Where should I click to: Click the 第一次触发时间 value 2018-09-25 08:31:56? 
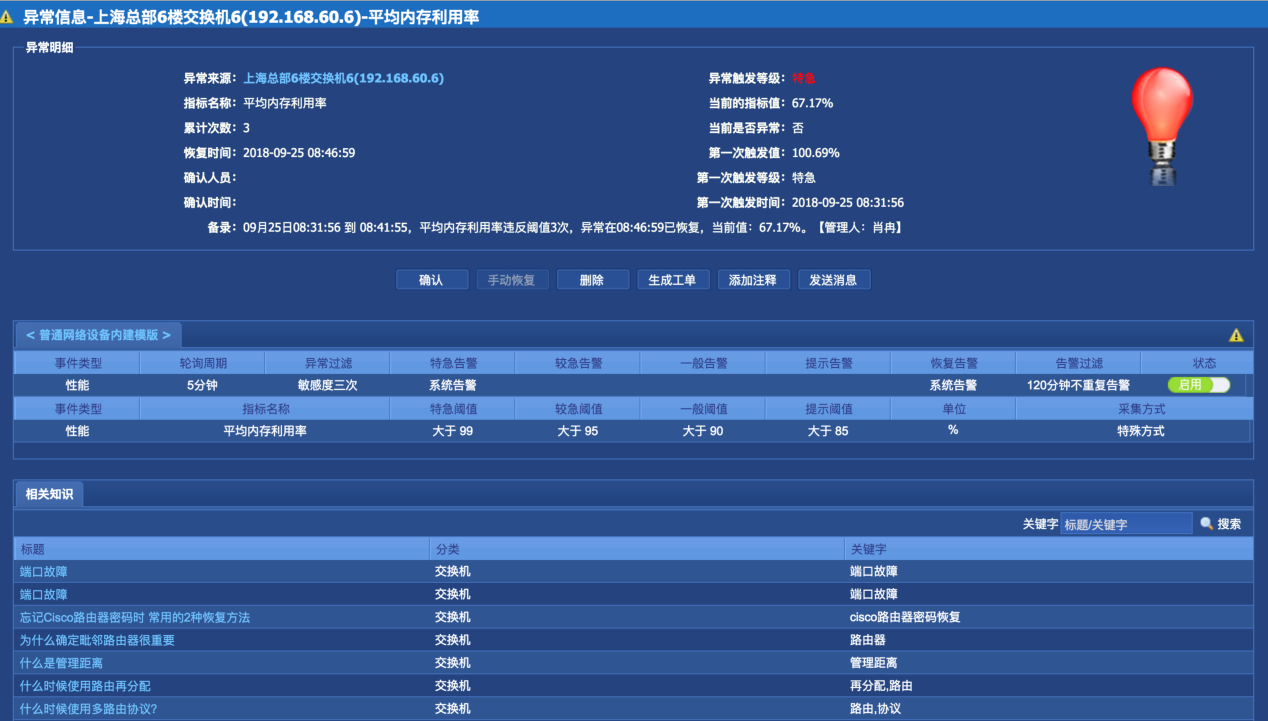pyautogui.click(x=848, y=203)
